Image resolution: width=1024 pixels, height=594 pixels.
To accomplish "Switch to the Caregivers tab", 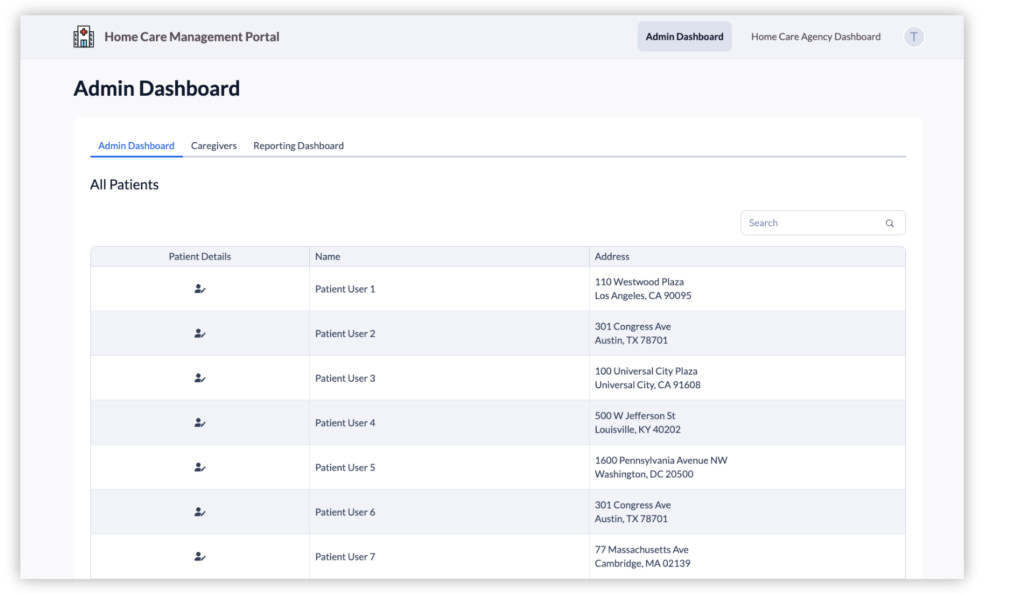I will point(214,146).
